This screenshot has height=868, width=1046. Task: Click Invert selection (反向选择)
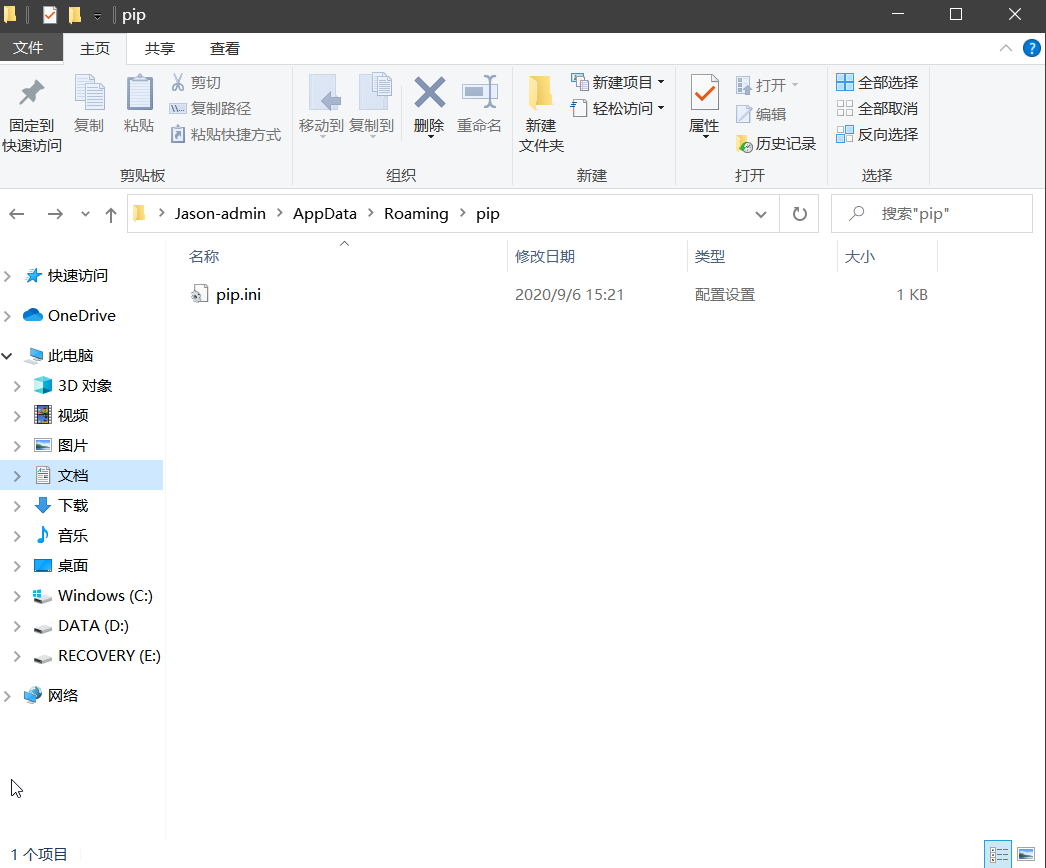point(877,134)
